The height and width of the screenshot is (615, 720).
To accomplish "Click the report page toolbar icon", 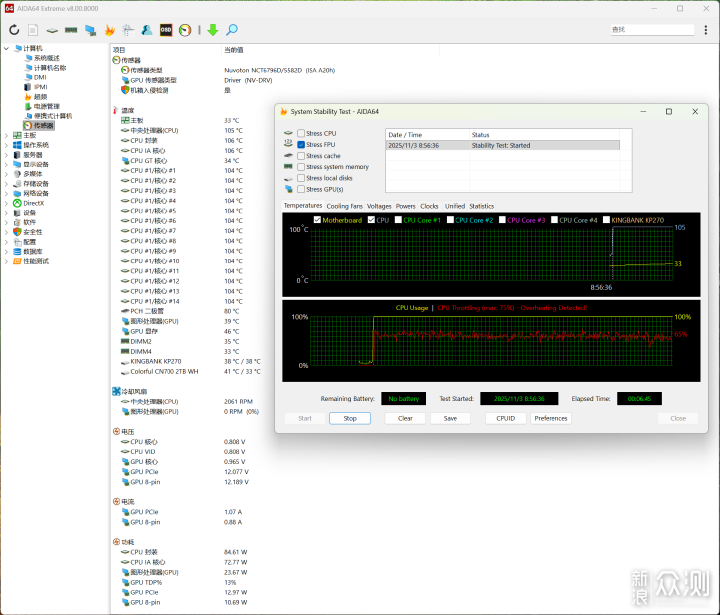I will [x=33, y=30].
